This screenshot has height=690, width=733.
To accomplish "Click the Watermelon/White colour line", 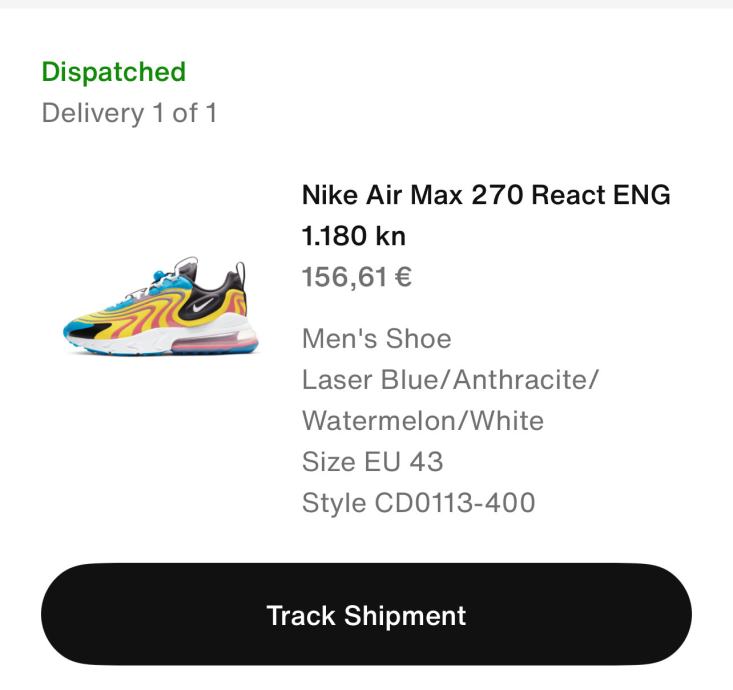I will click(422, 421).
